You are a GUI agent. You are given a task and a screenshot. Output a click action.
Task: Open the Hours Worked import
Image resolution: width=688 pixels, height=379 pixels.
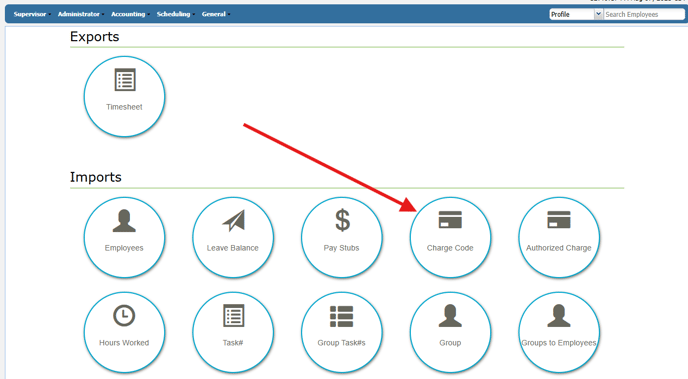pyautogui.click(x=124, y=333)
